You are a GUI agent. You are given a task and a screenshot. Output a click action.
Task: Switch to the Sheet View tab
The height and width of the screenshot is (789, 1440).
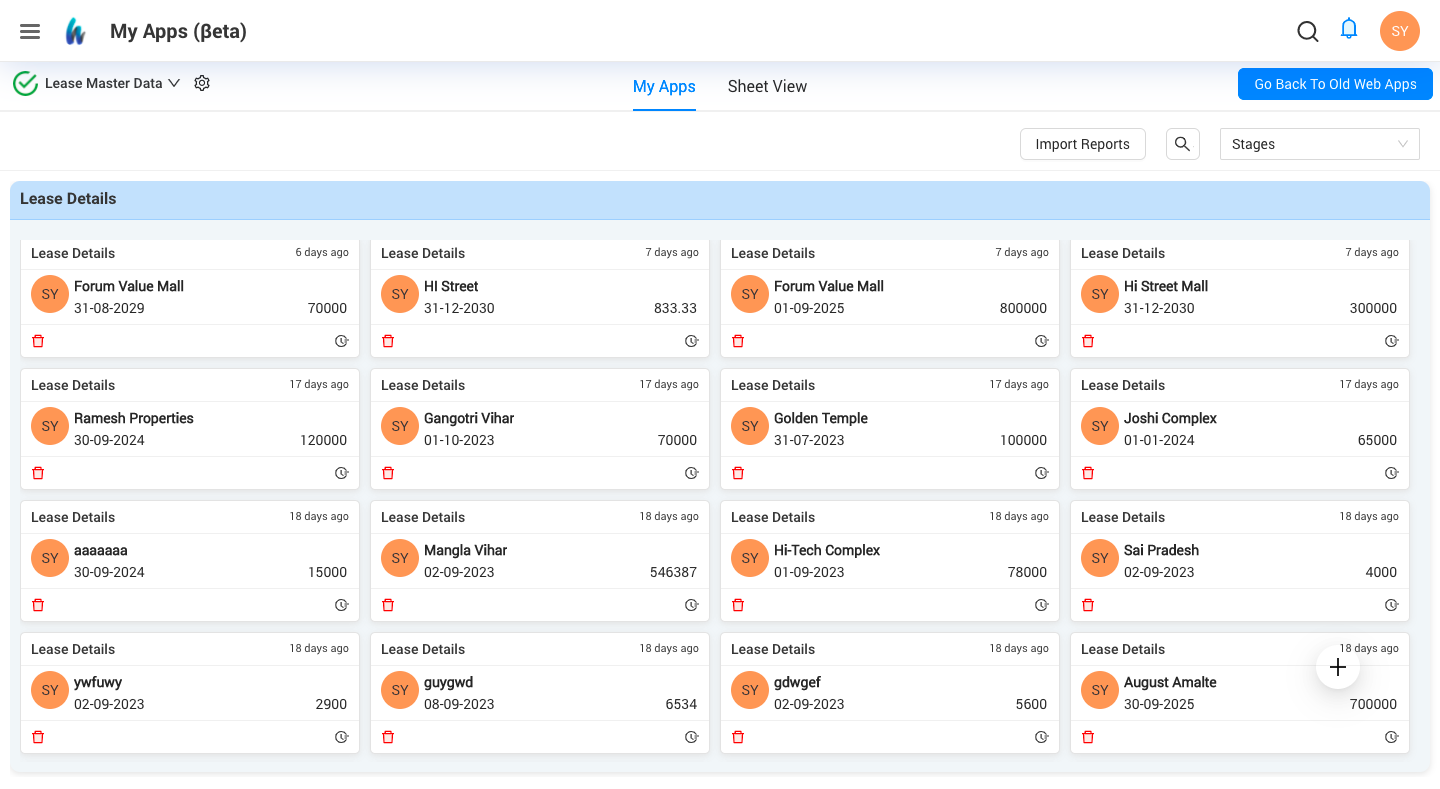[767, 87]
